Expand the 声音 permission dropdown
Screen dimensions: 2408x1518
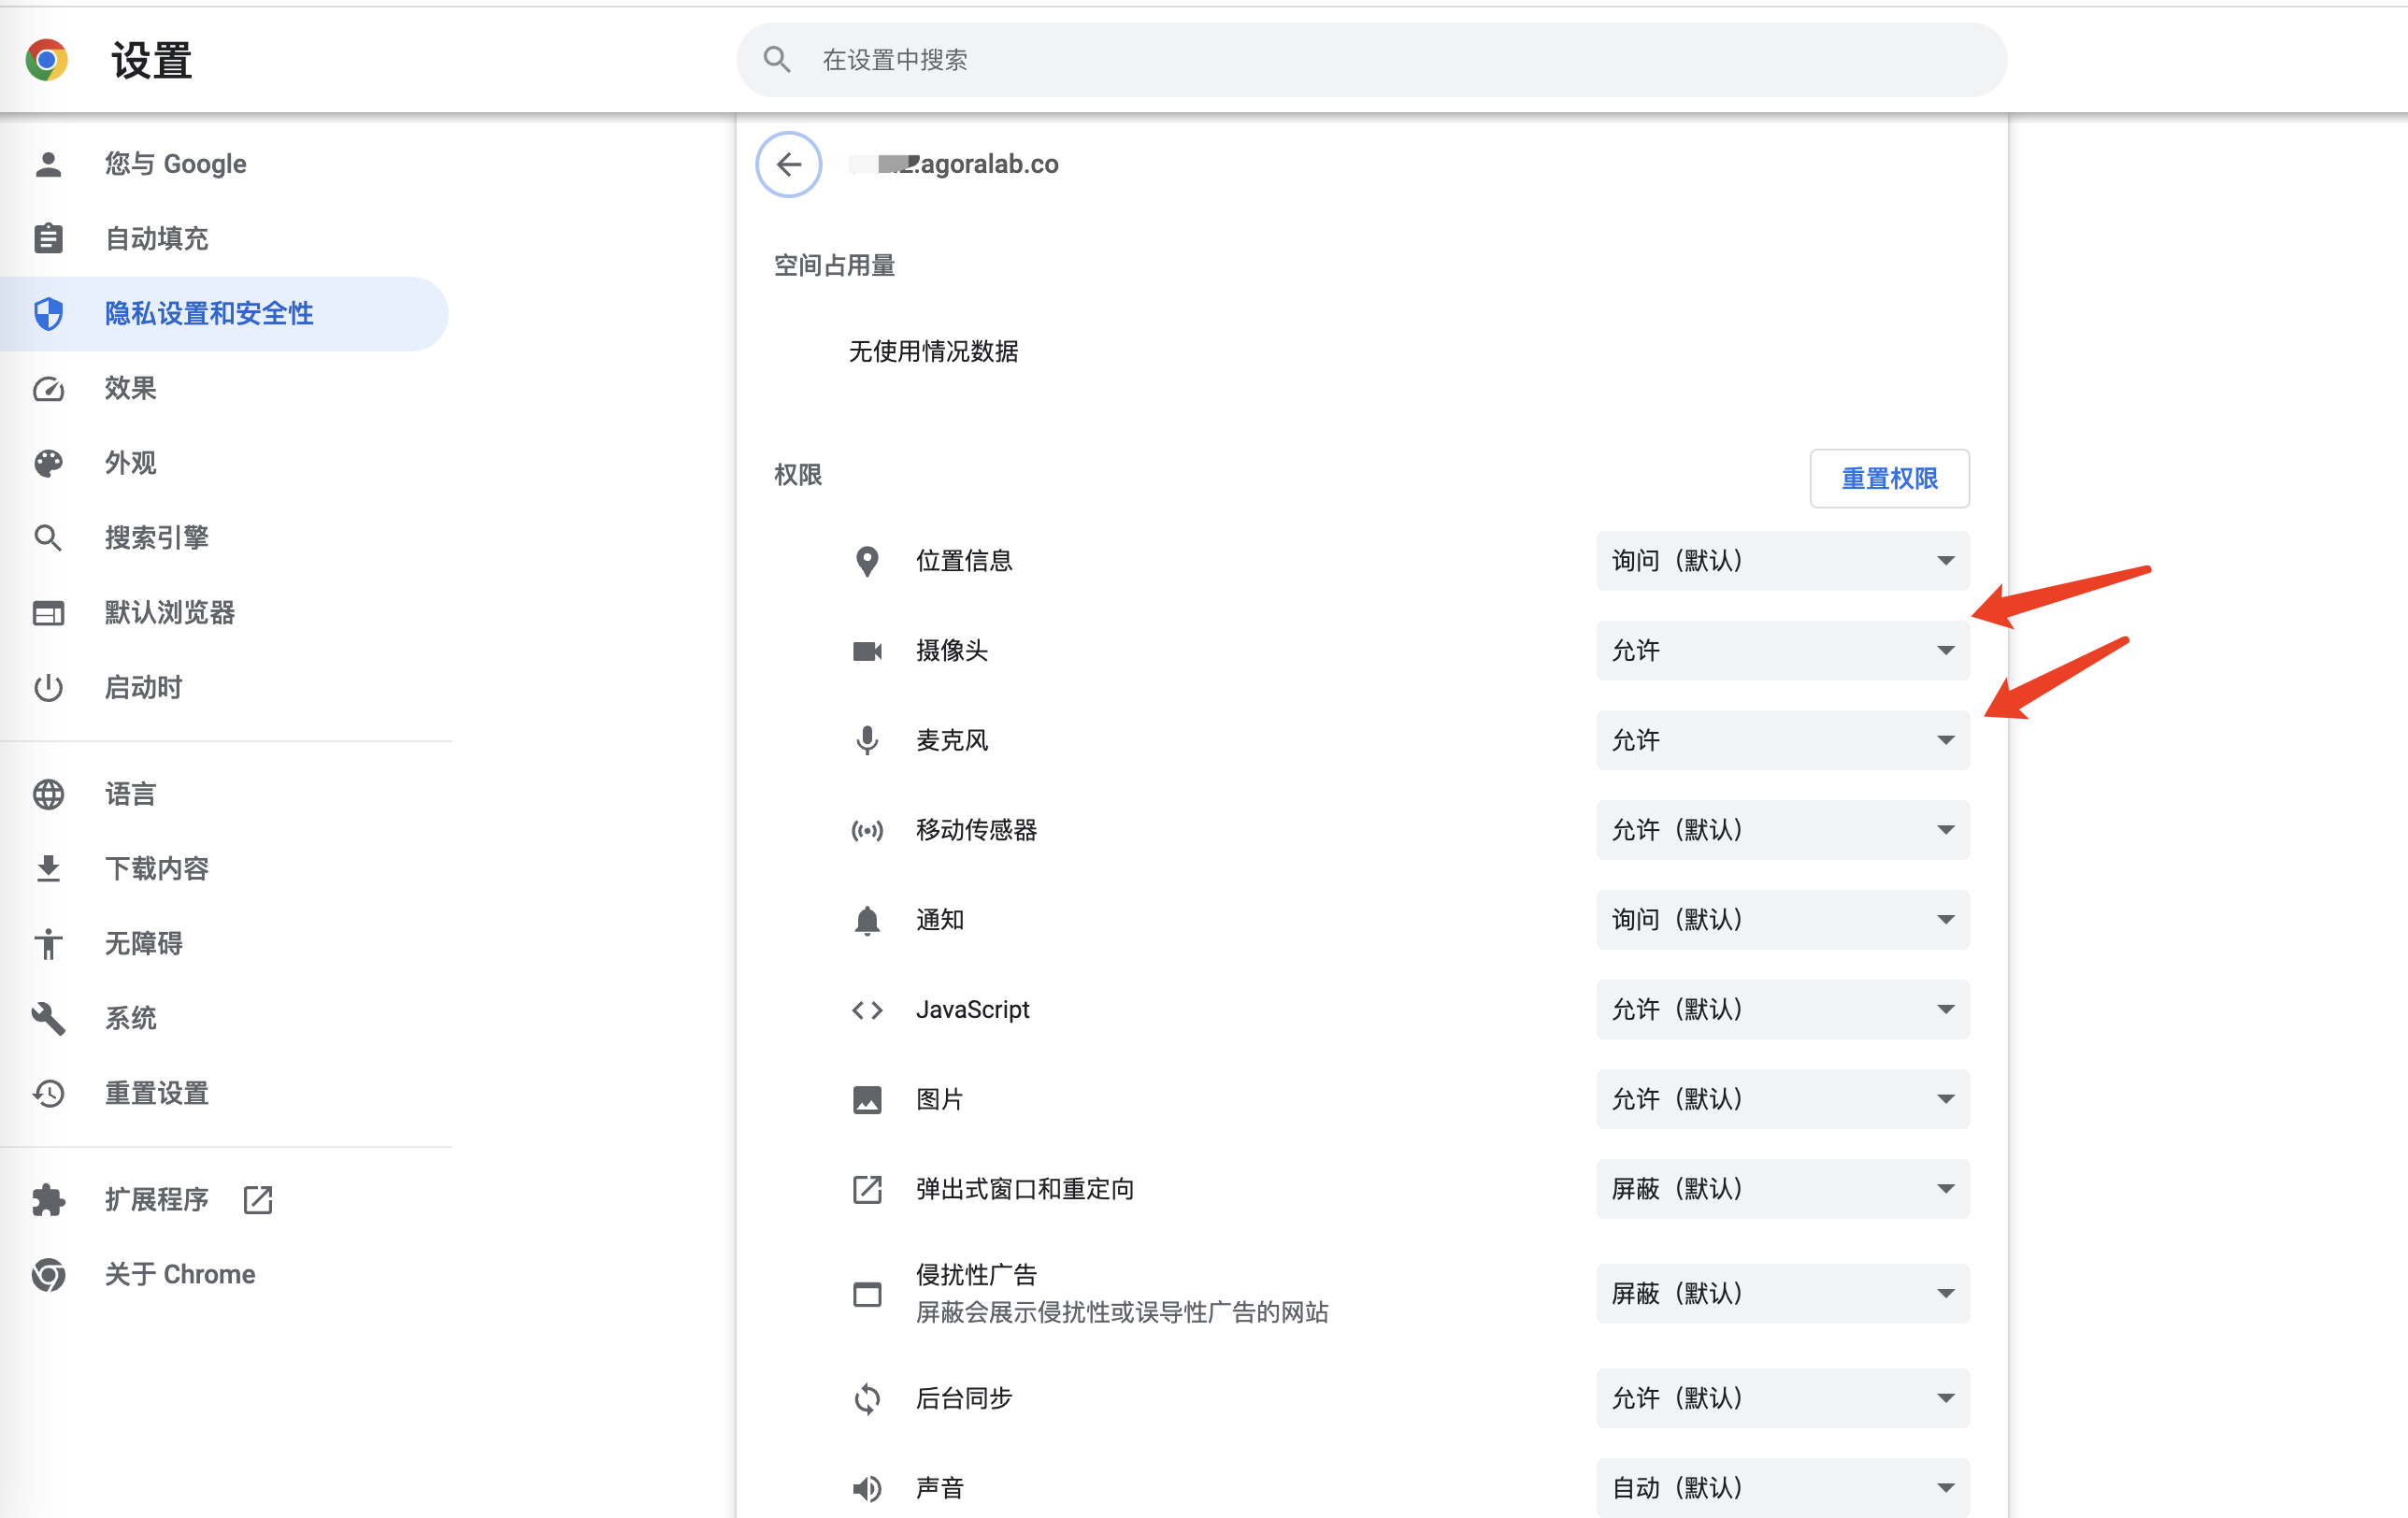1782,1488
